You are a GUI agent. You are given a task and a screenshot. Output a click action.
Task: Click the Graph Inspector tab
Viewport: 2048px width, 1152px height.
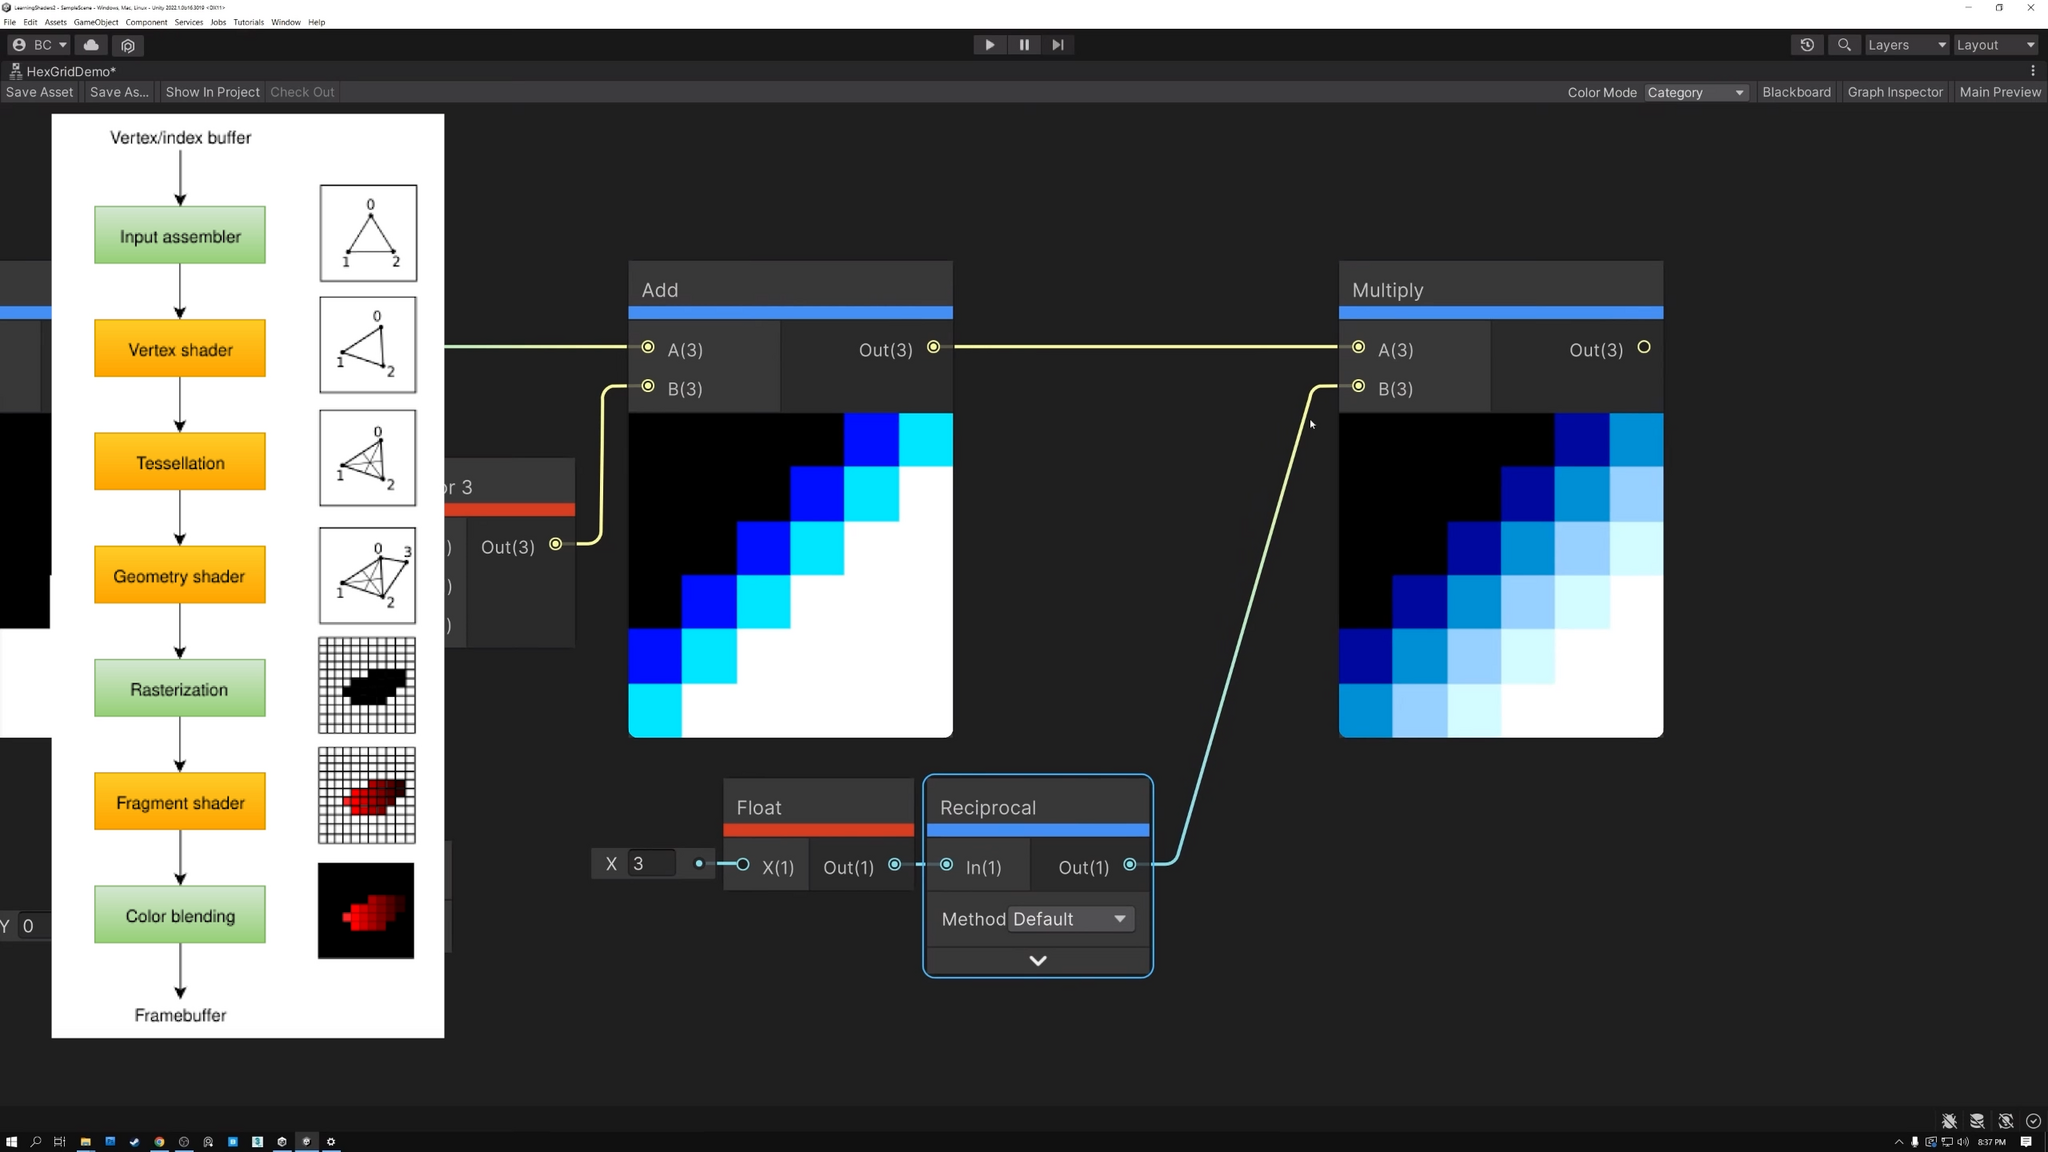(x=1896, y=91)
